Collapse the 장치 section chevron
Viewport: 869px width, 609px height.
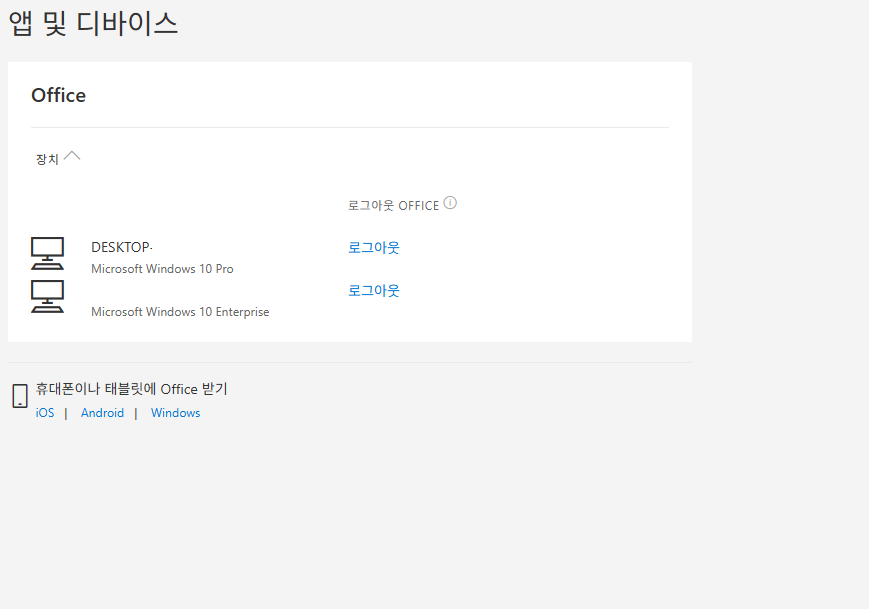pyautogui.click(x=72, y=156)
